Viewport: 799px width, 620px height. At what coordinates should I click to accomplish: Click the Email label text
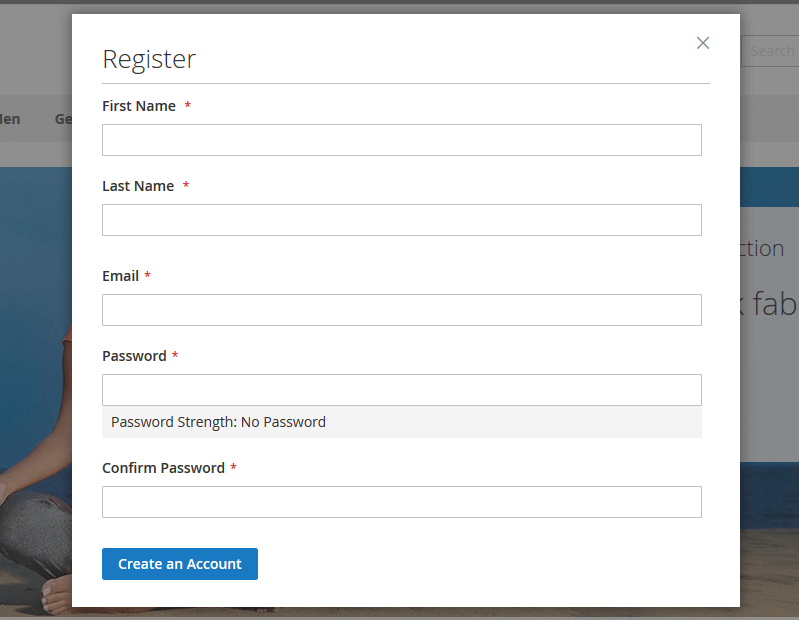tap(120, 276)
